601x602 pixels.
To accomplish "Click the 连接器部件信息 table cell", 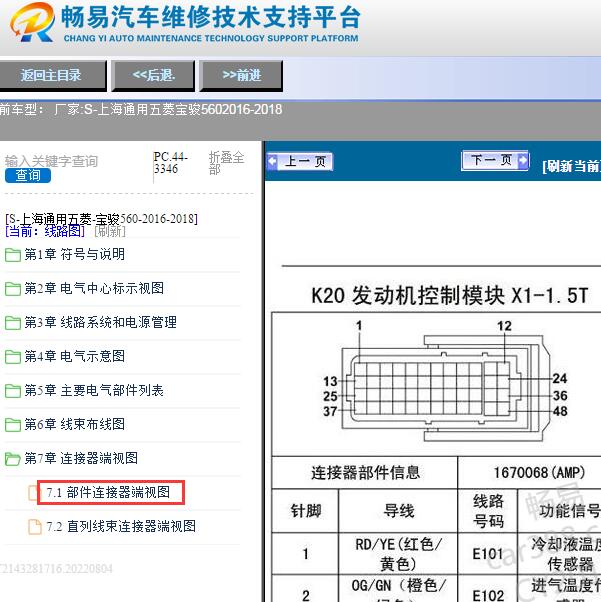I will 365,473.
